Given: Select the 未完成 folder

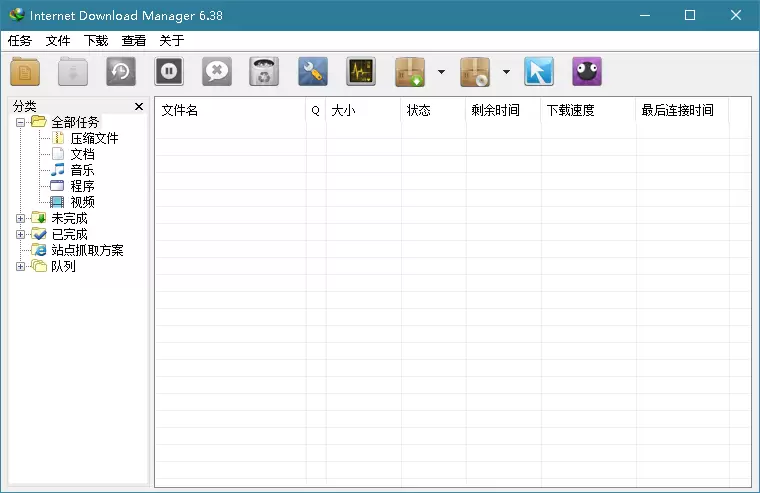Looking at the screenshot, I should (69, 218).
